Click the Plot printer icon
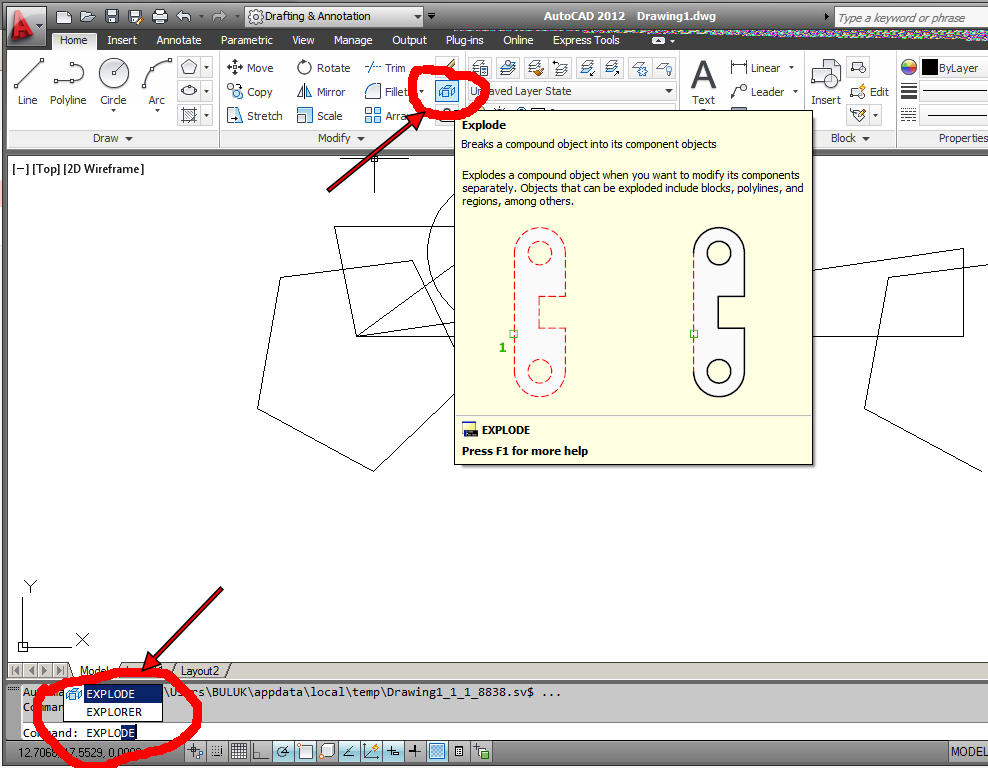 tap(160, 16)
